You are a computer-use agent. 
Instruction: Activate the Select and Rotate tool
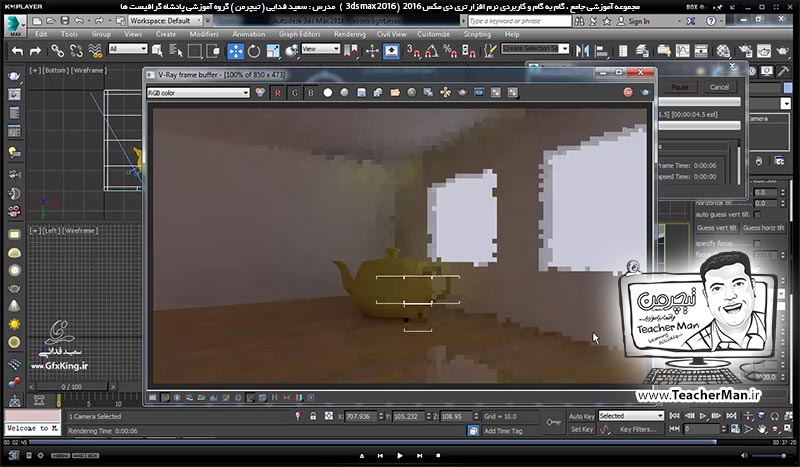254,51
